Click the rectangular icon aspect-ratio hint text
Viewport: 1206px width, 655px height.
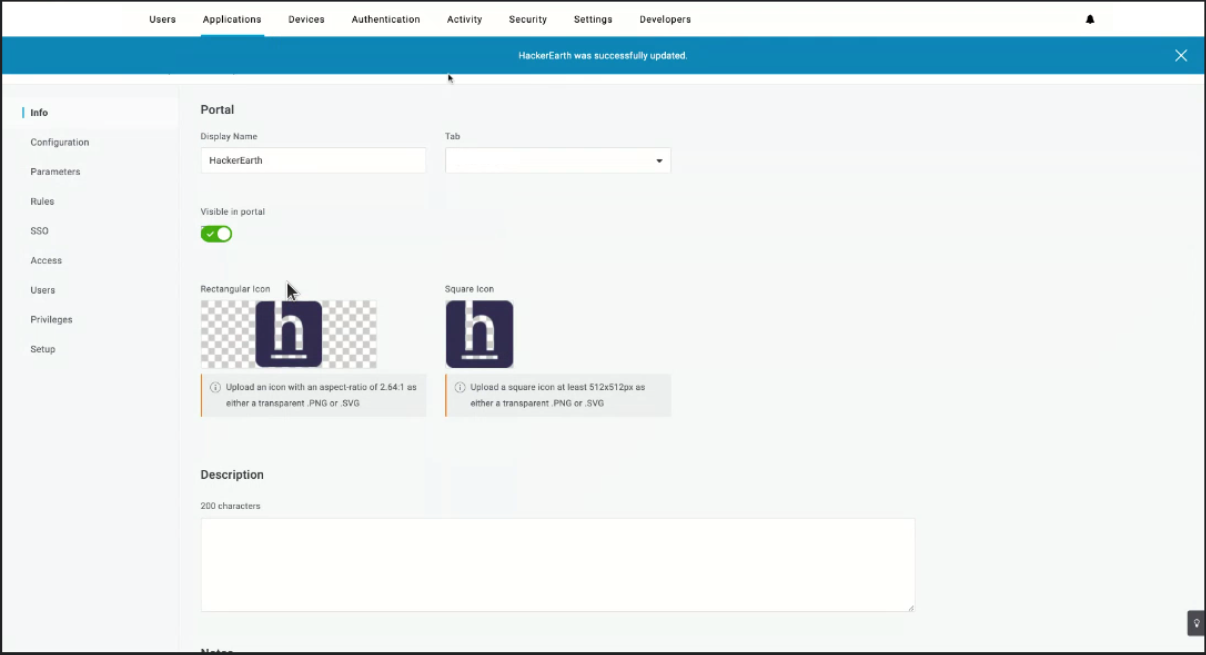pos(320,395)
